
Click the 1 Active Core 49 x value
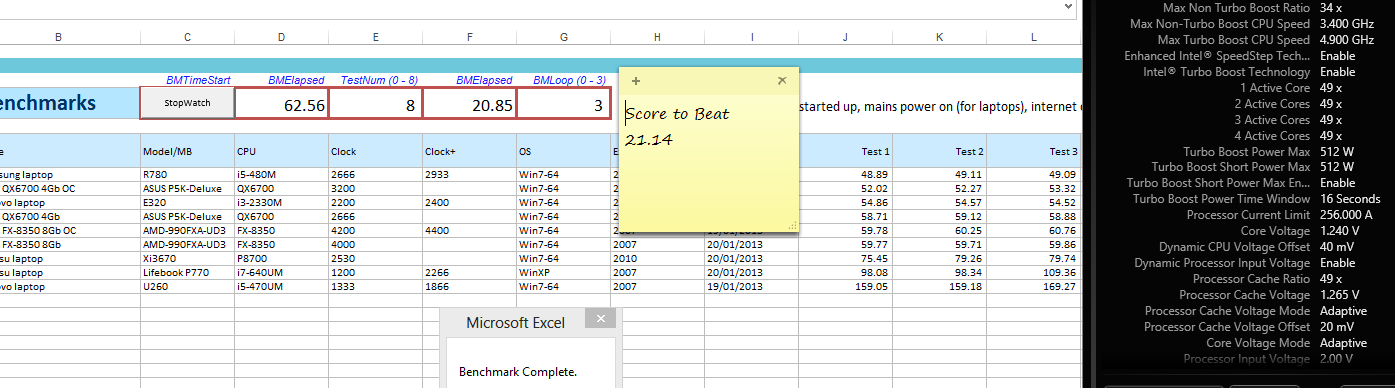1331,87
